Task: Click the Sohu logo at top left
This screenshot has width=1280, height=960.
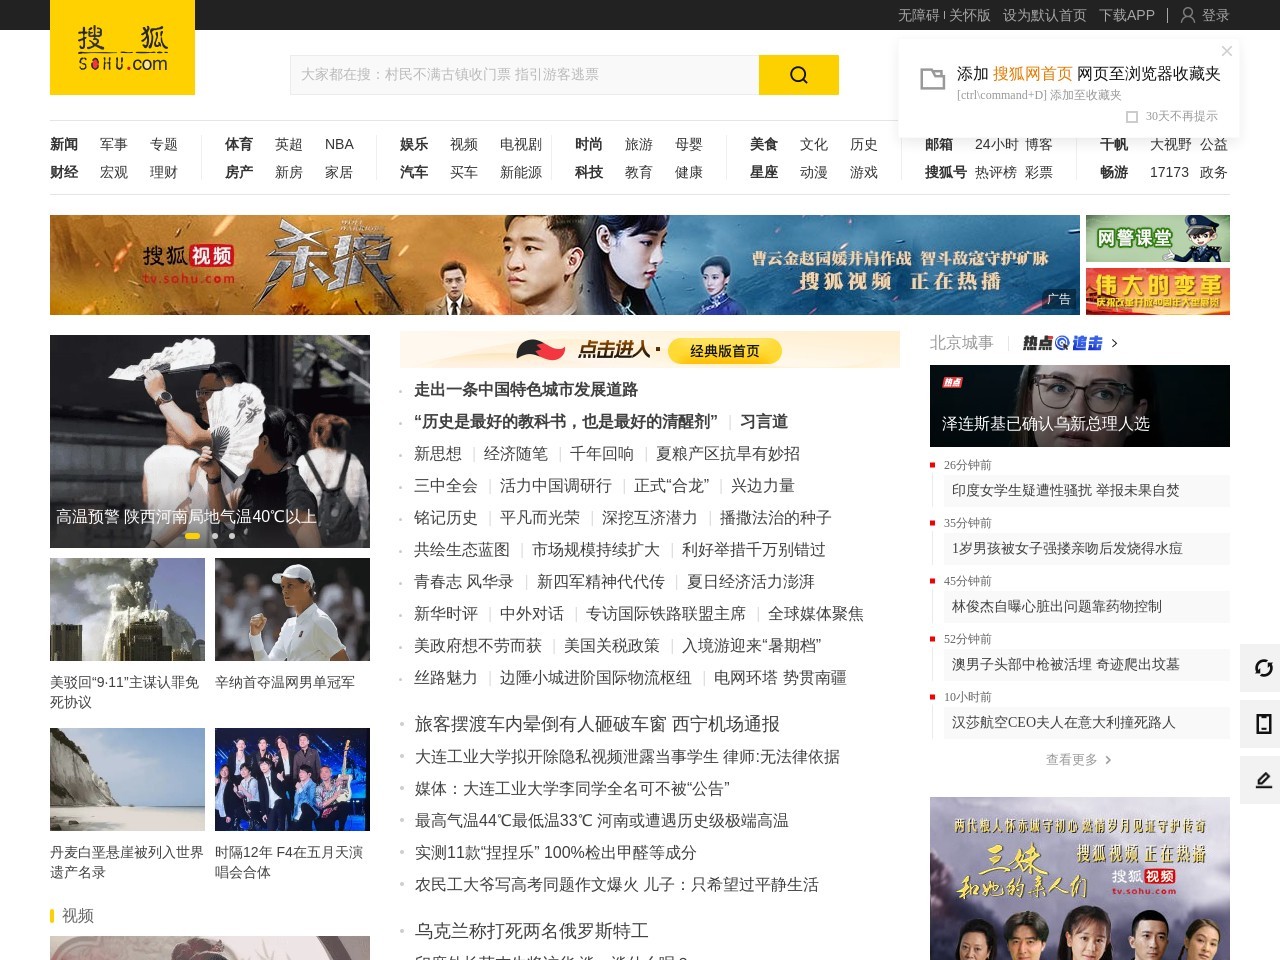Action: (122, 48)
